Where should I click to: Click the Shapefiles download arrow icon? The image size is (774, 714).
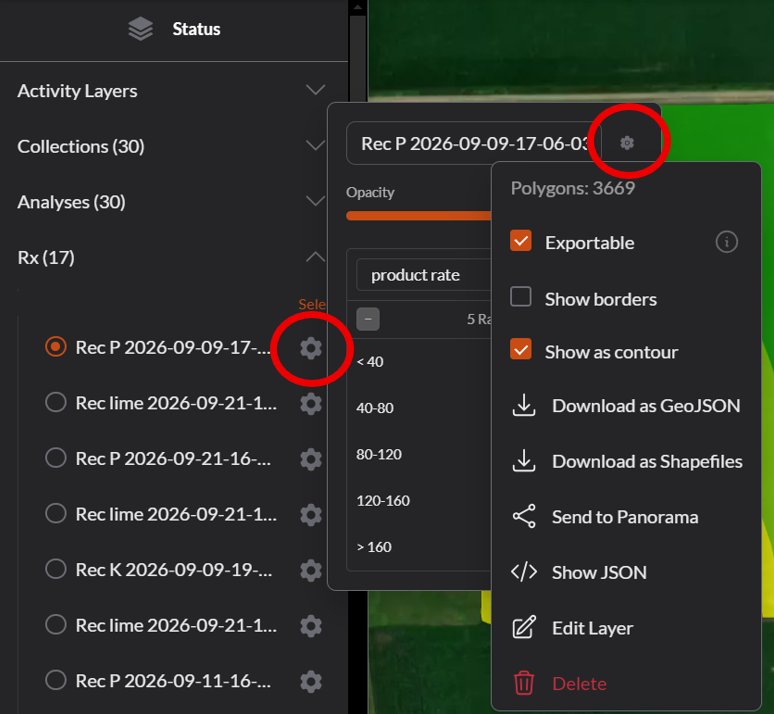(524, 461)
